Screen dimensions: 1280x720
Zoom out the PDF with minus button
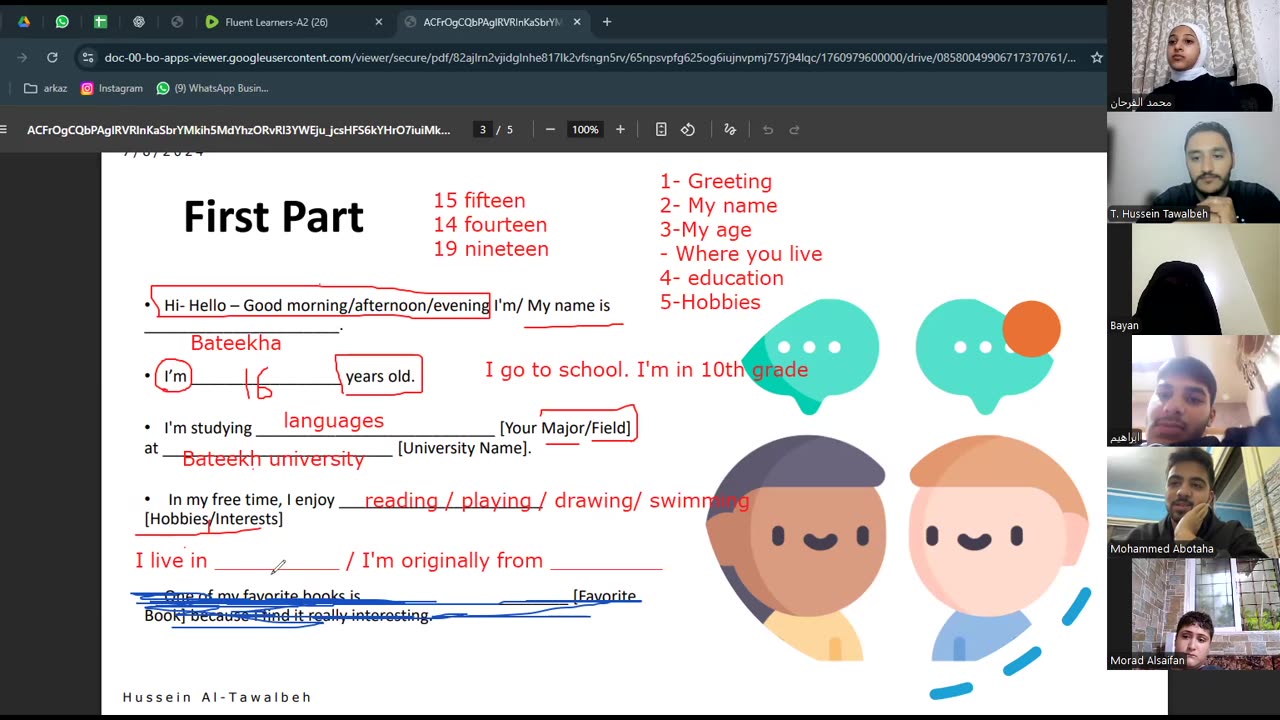pyautogui.click(x=550, y=130)
